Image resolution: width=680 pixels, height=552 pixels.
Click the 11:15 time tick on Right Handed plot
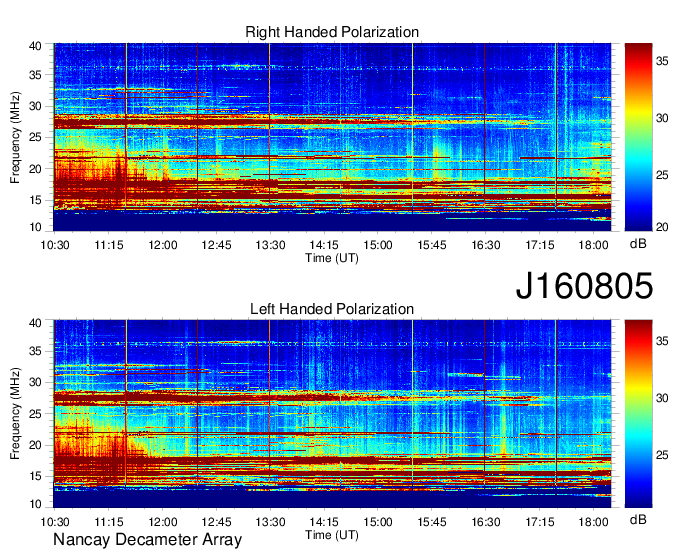[109, 245]
